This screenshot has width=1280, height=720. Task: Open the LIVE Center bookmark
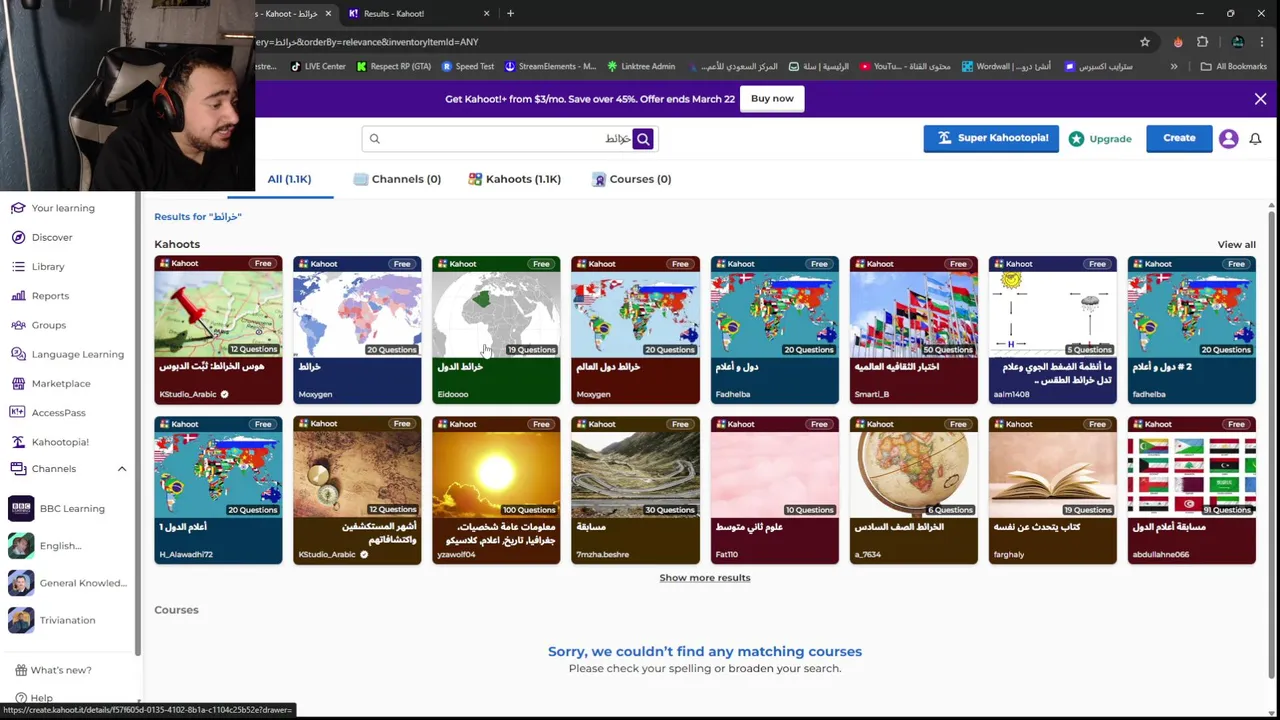(x=318, y=67)
